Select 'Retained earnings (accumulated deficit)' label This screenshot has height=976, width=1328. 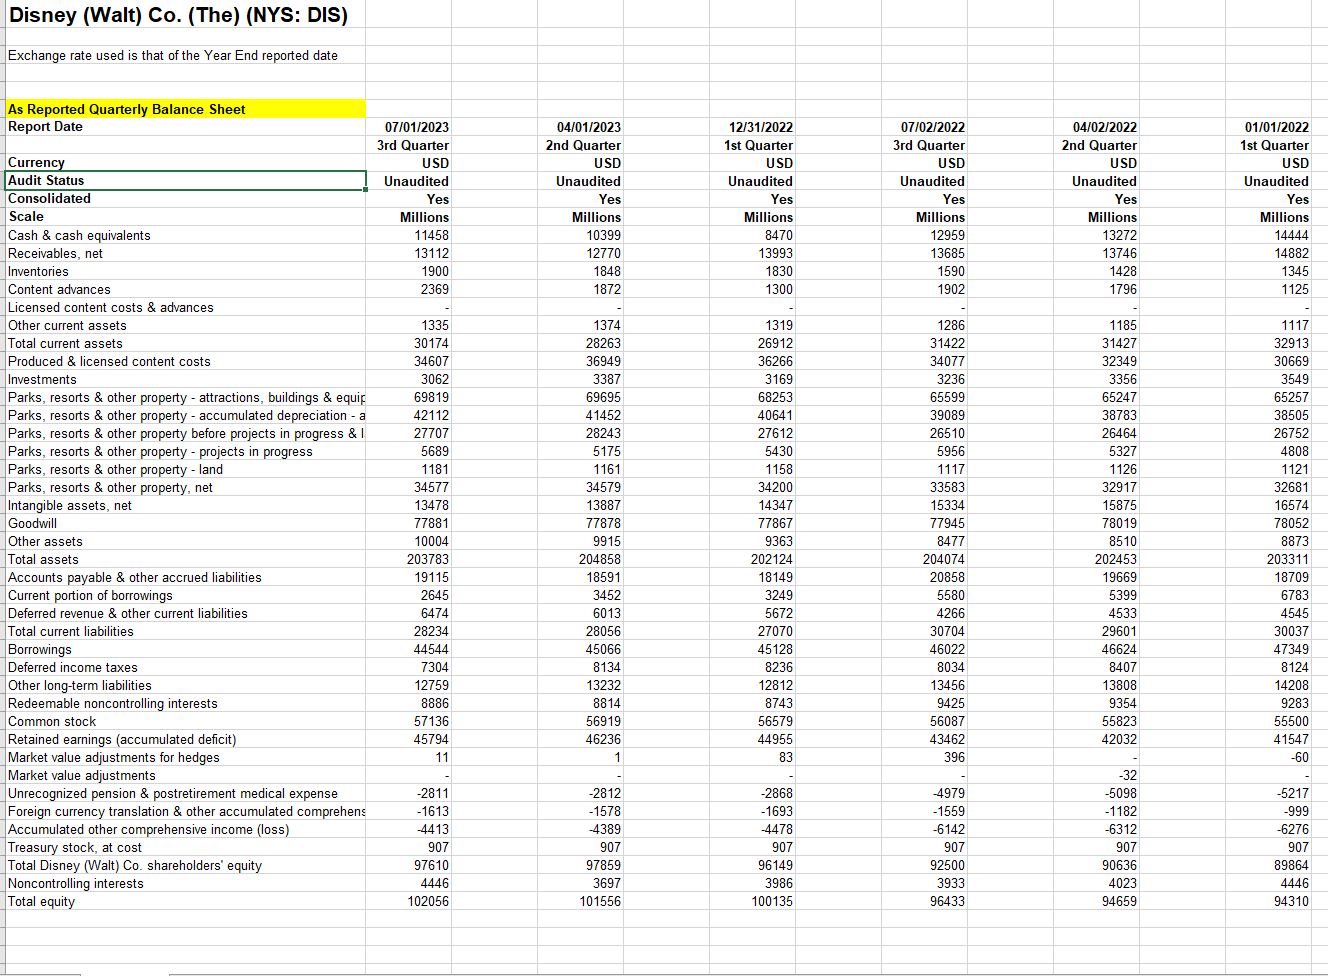(122, 739)
